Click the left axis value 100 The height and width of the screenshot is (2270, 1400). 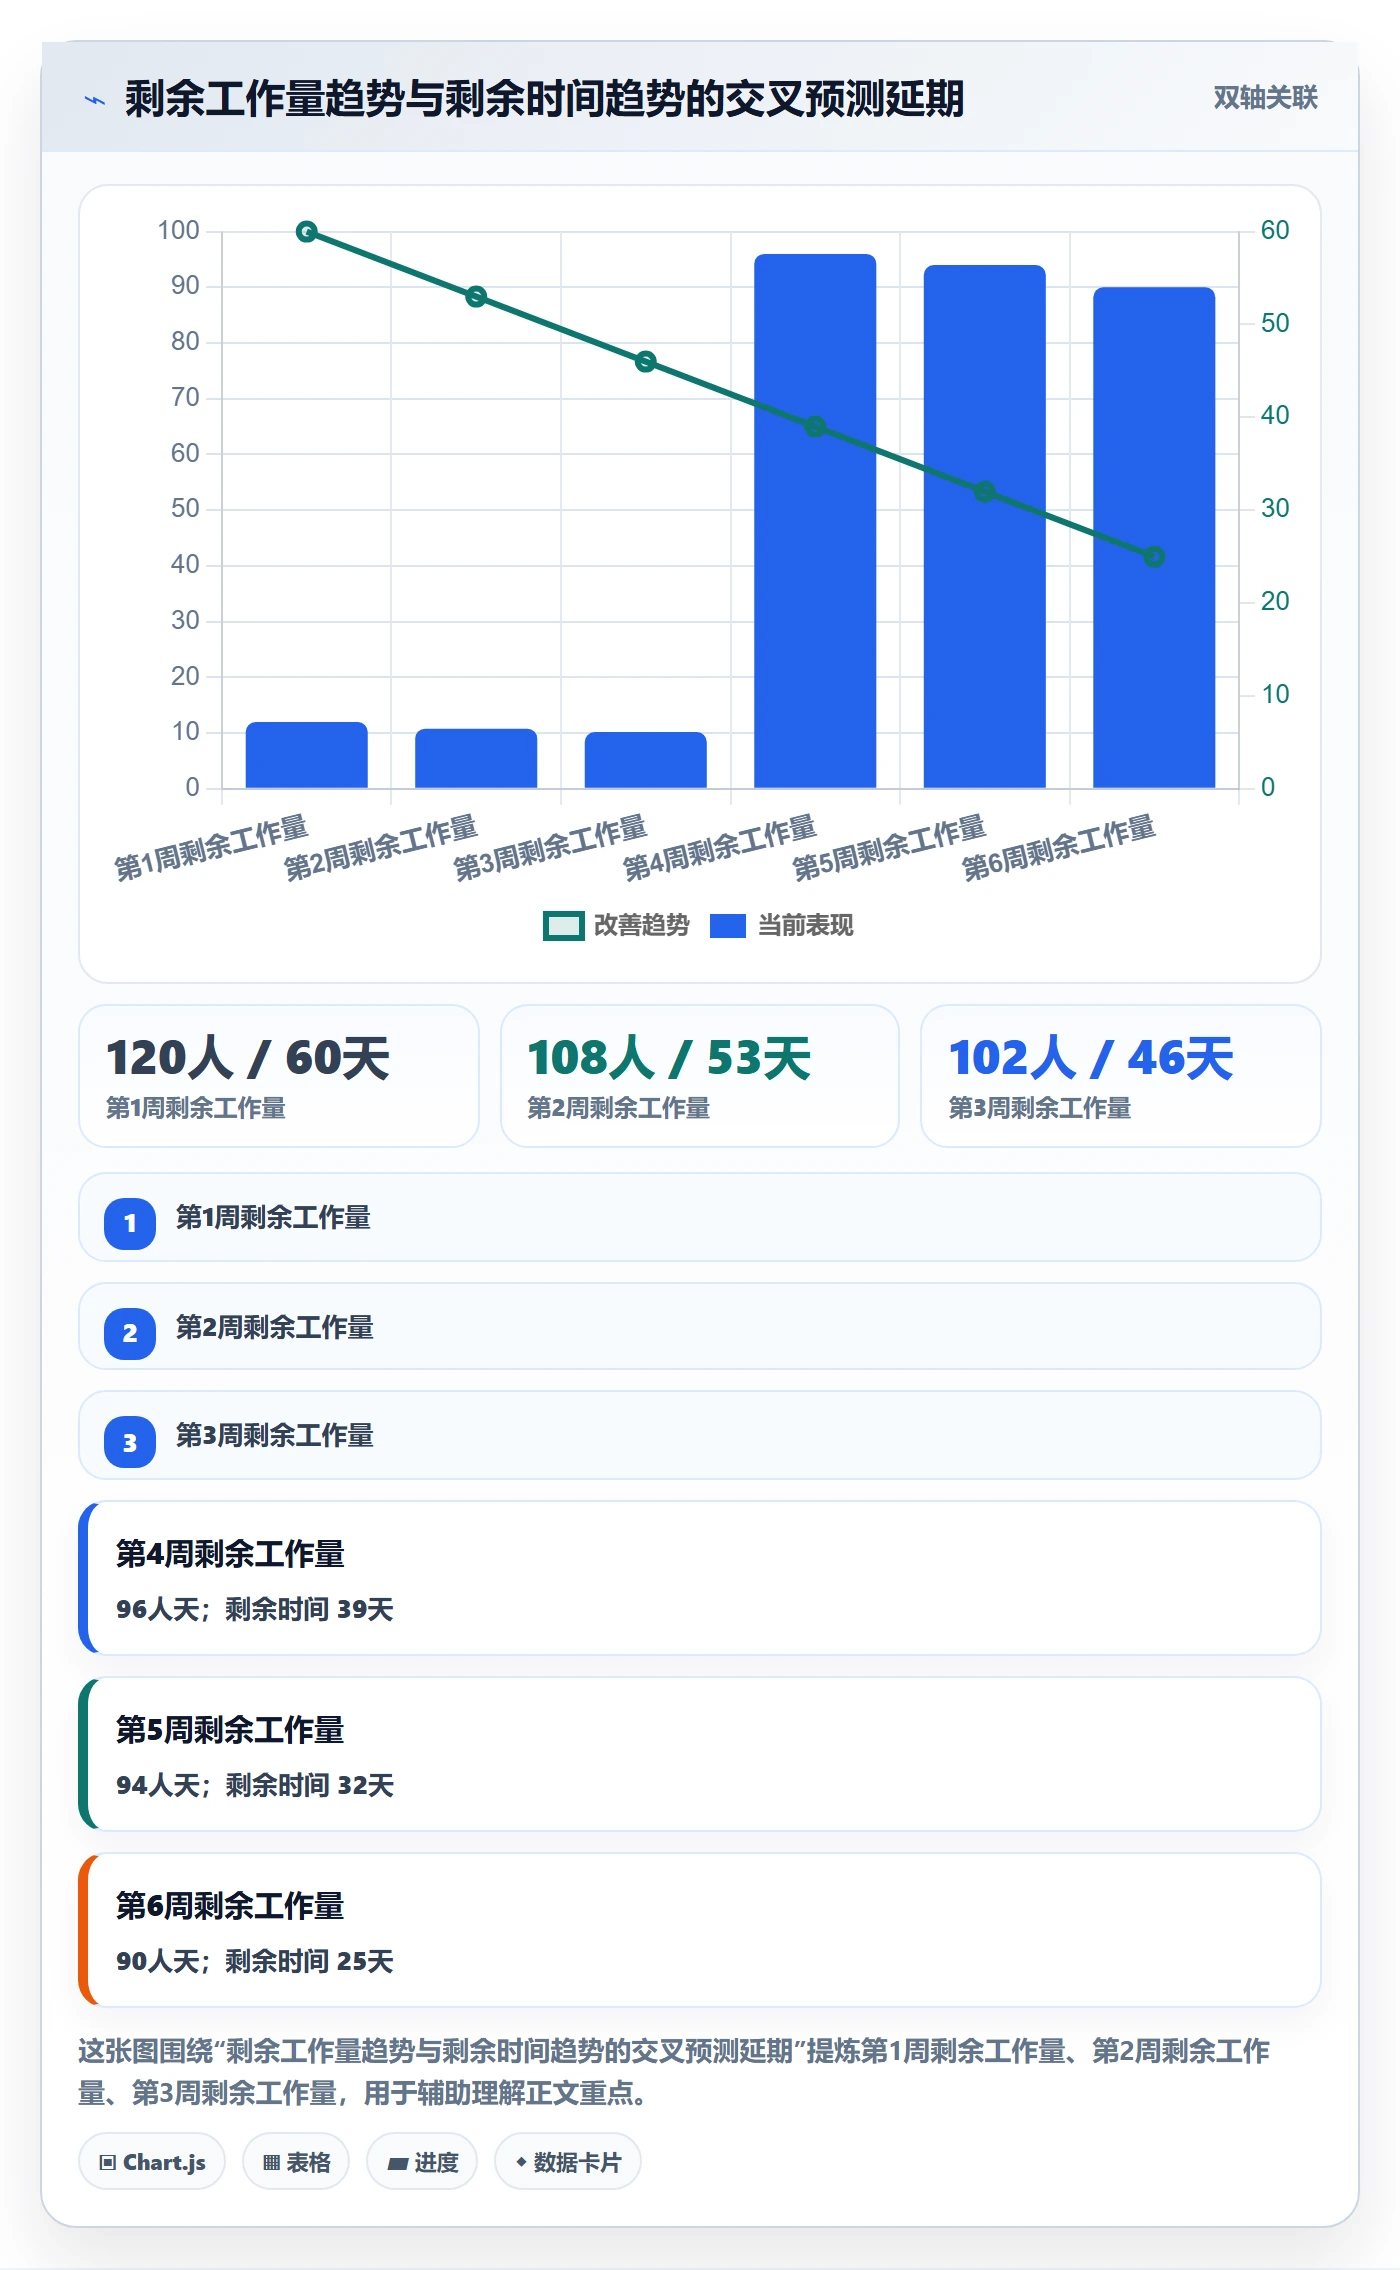point(178,231)
